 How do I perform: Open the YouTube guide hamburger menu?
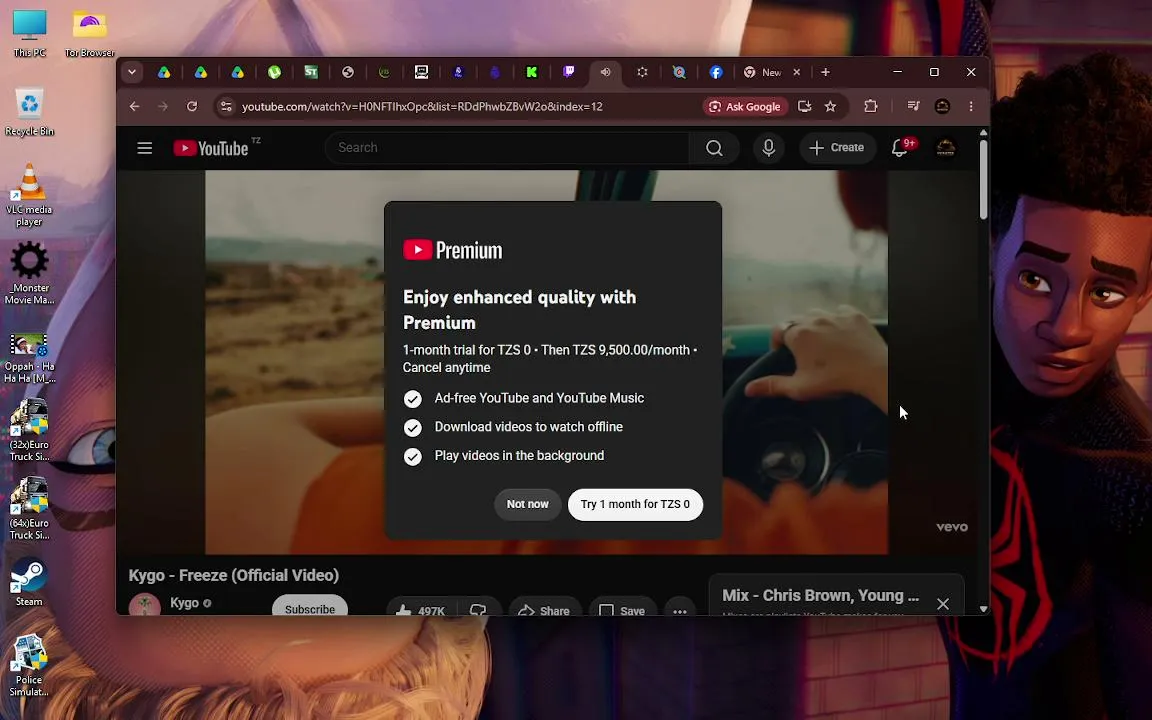pyautogui.click(x=145, y=148)
